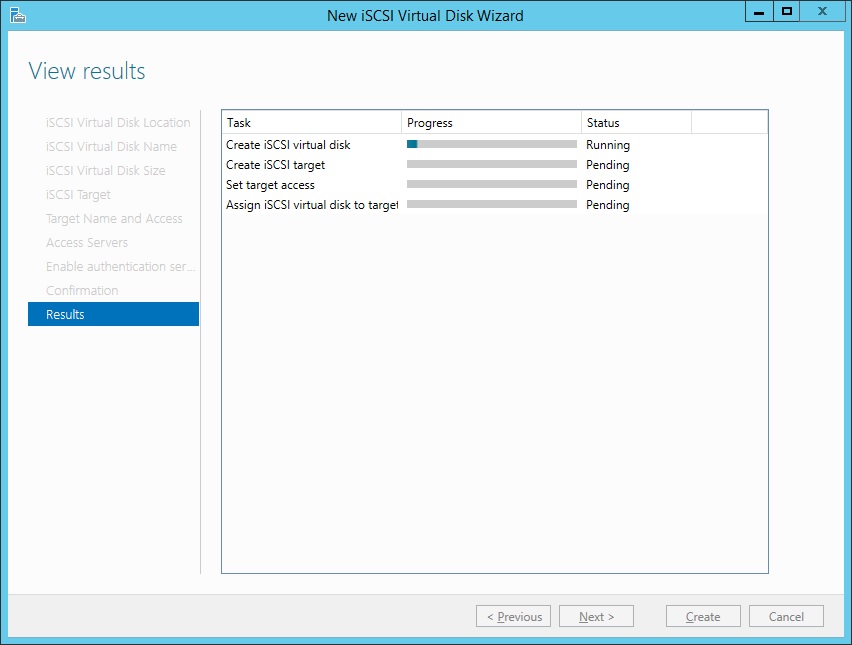Image resolution: width=852 pixels, height=645 pixels.
Task: Open Access Servers step
Action: pos(87,242)
